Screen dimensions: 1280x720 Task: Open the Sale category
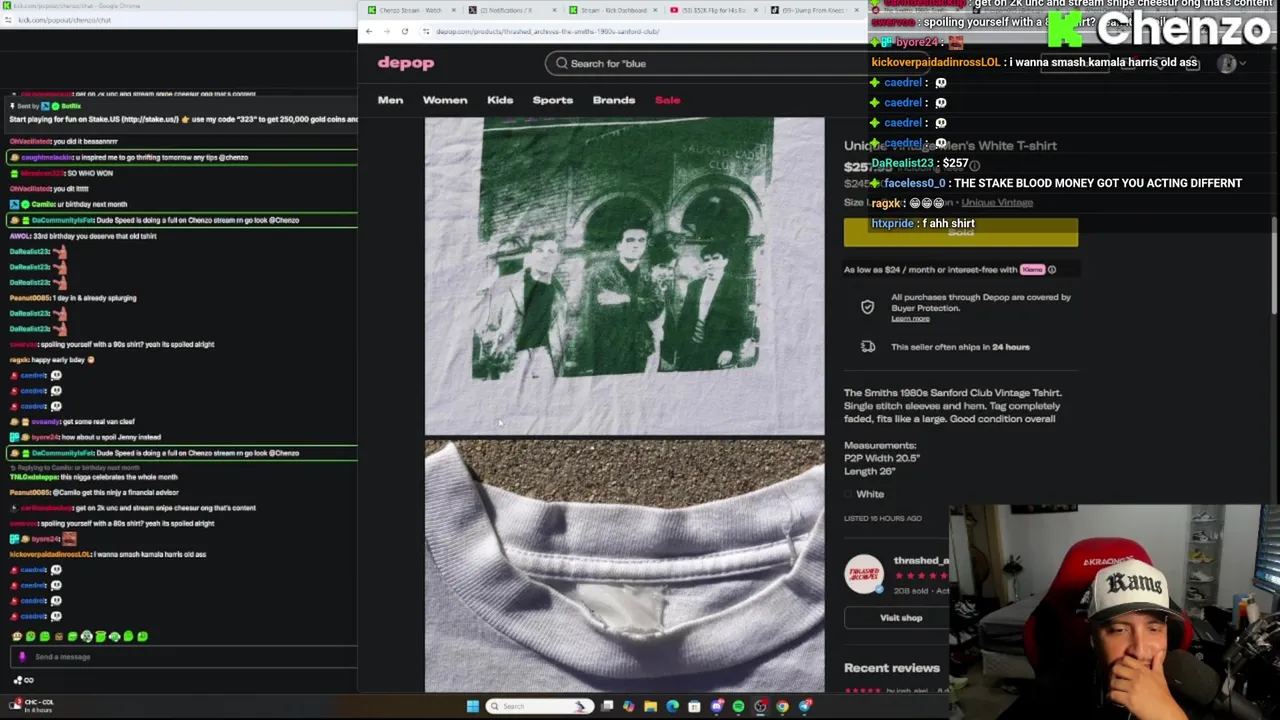(667, 100)
